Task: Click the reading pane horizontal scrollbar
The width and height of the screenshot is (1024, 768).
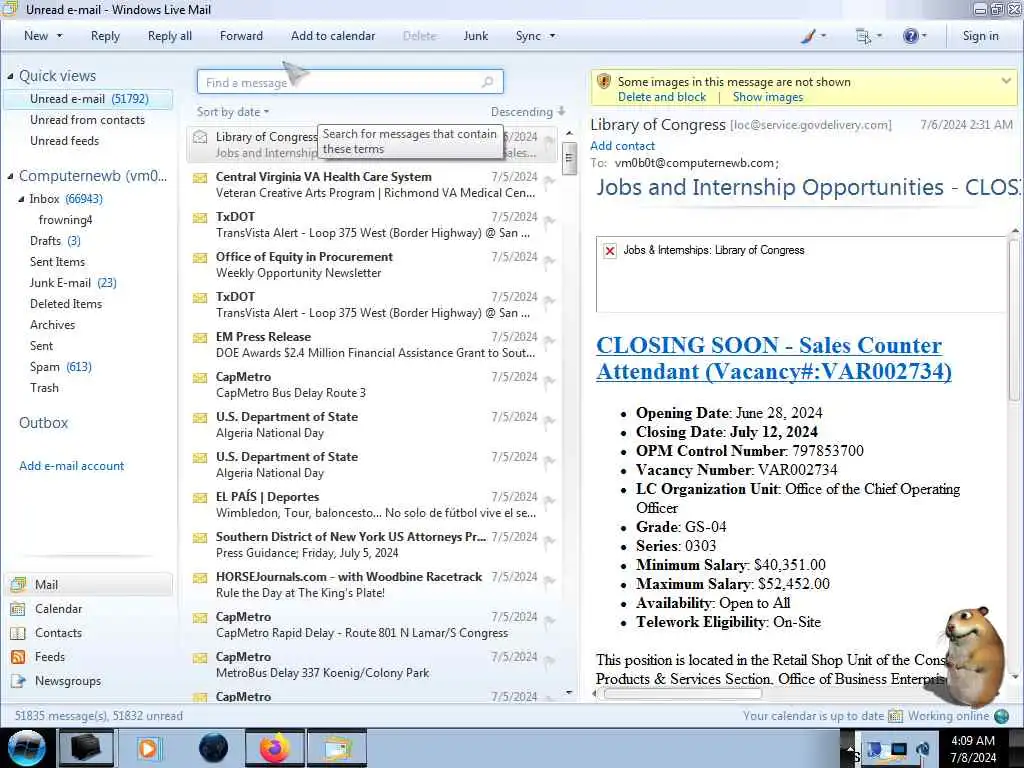Action: [682, 694]
